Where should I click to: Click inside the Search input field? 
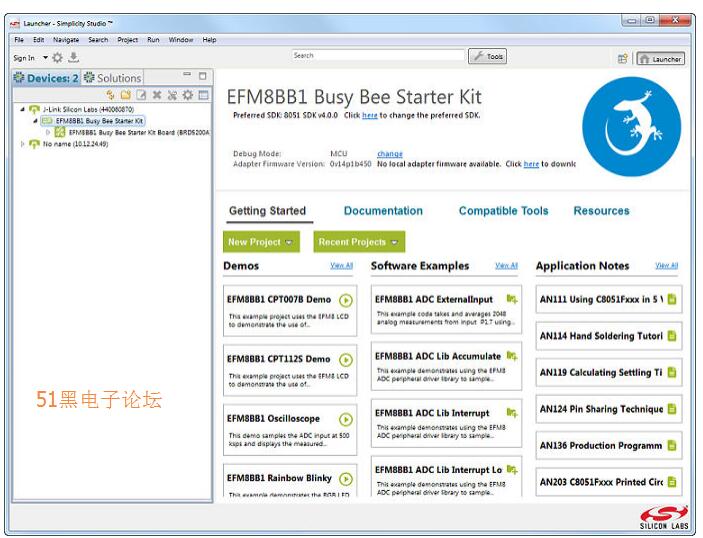(378, 56)
